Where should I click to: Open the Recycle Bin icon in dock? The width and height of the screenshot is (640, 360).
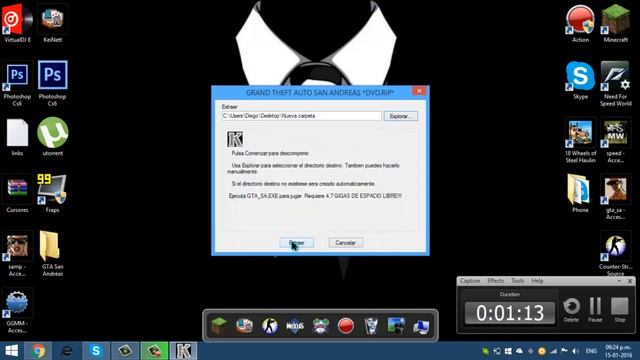click(x=371, y=326)
